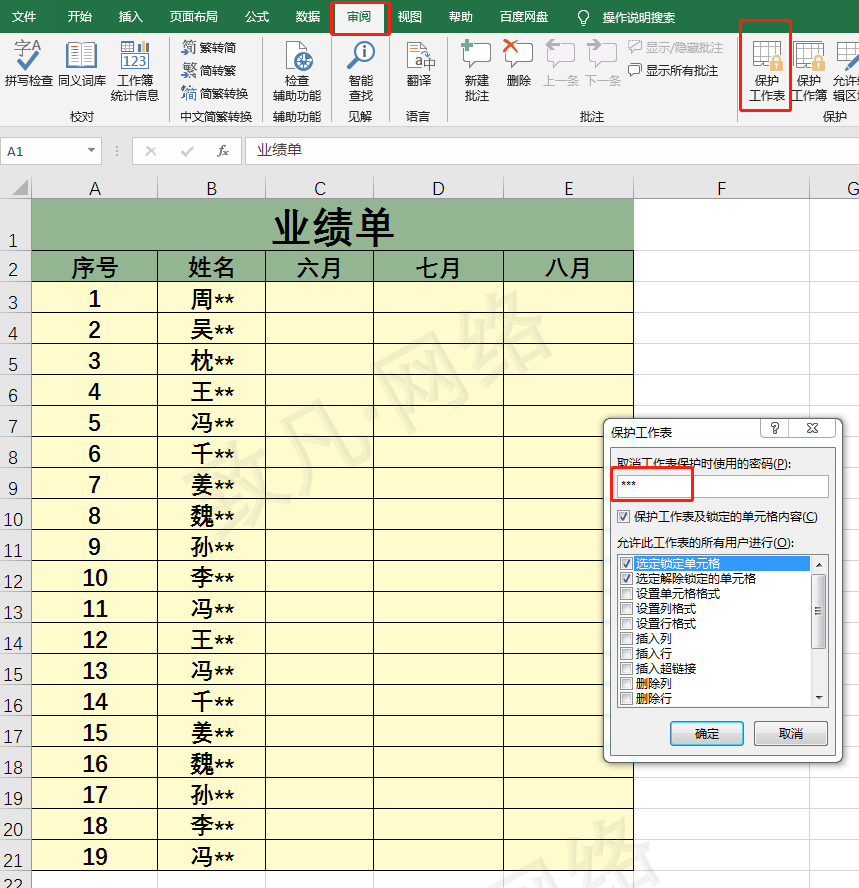Select row header 10

[x=14, y=519]
